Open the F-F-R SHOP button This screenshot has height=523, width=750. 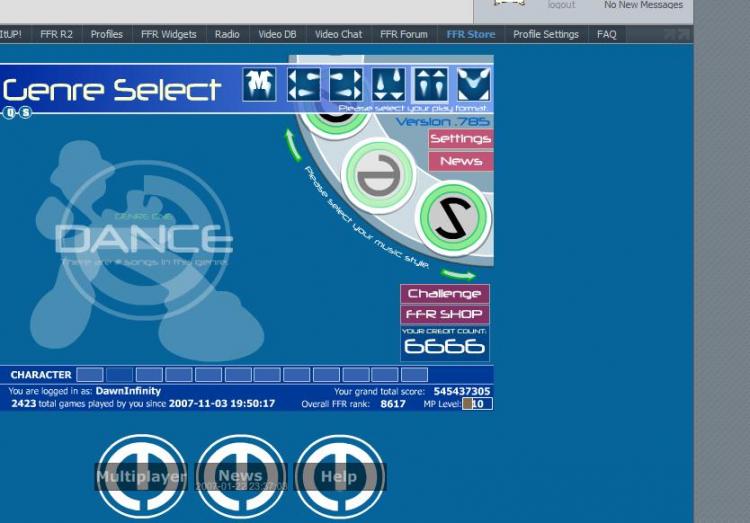(444, 314)
